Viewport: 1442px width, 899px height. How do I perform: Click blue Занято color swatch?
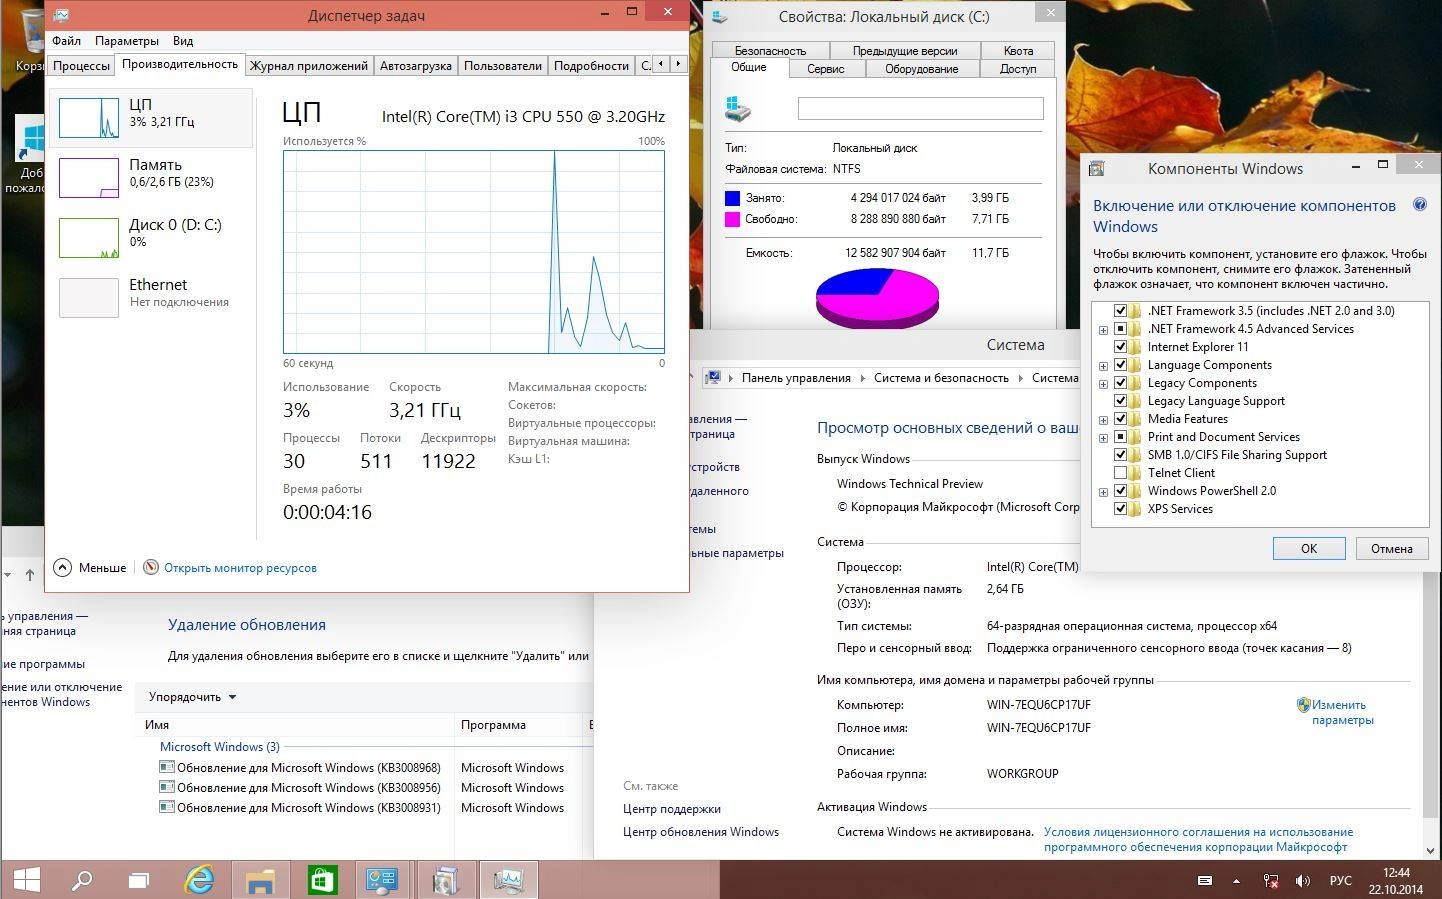coord(733,198)
